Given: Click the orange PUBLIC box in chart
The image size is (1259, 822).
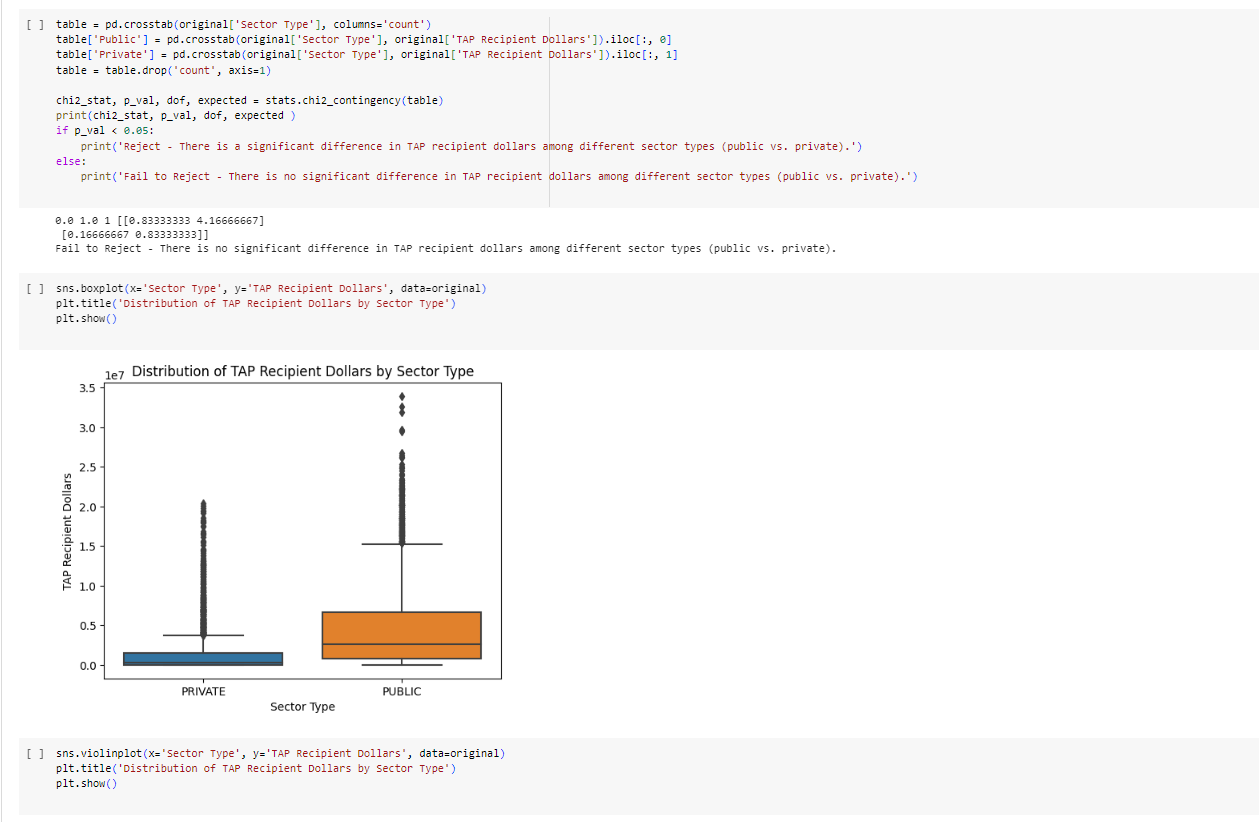Looking at the screenshot, I should click(x=401, y=635).
